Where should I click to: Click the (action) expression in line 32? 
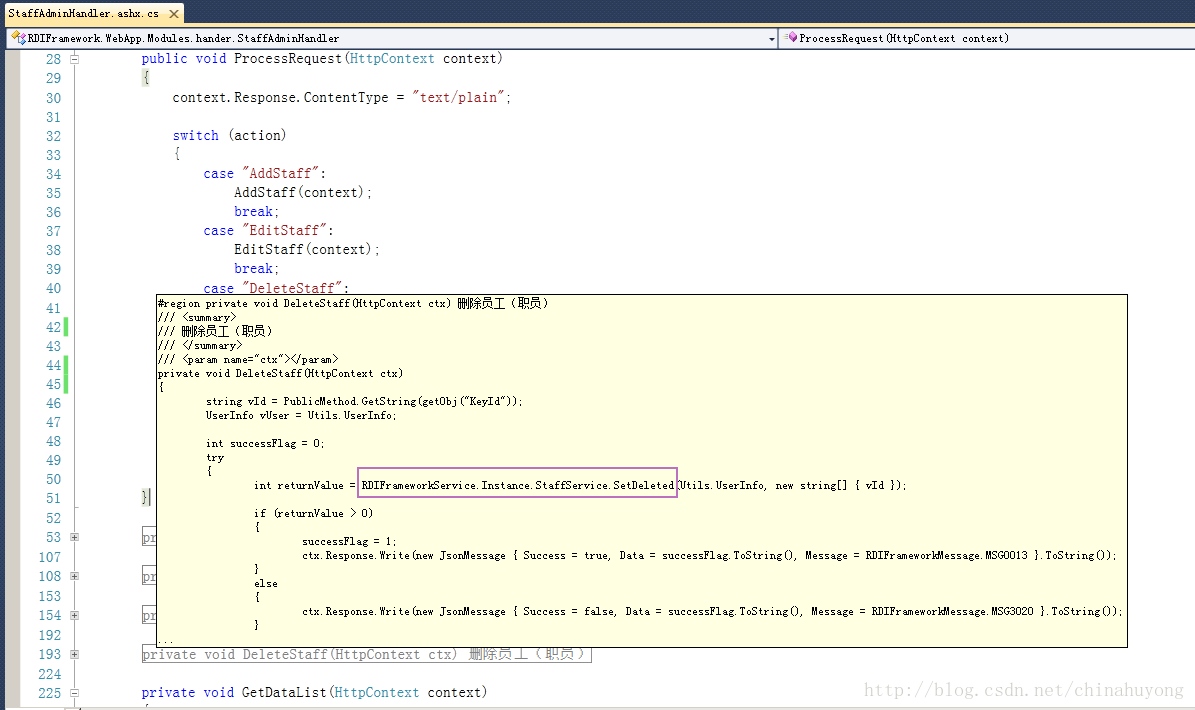258,136
